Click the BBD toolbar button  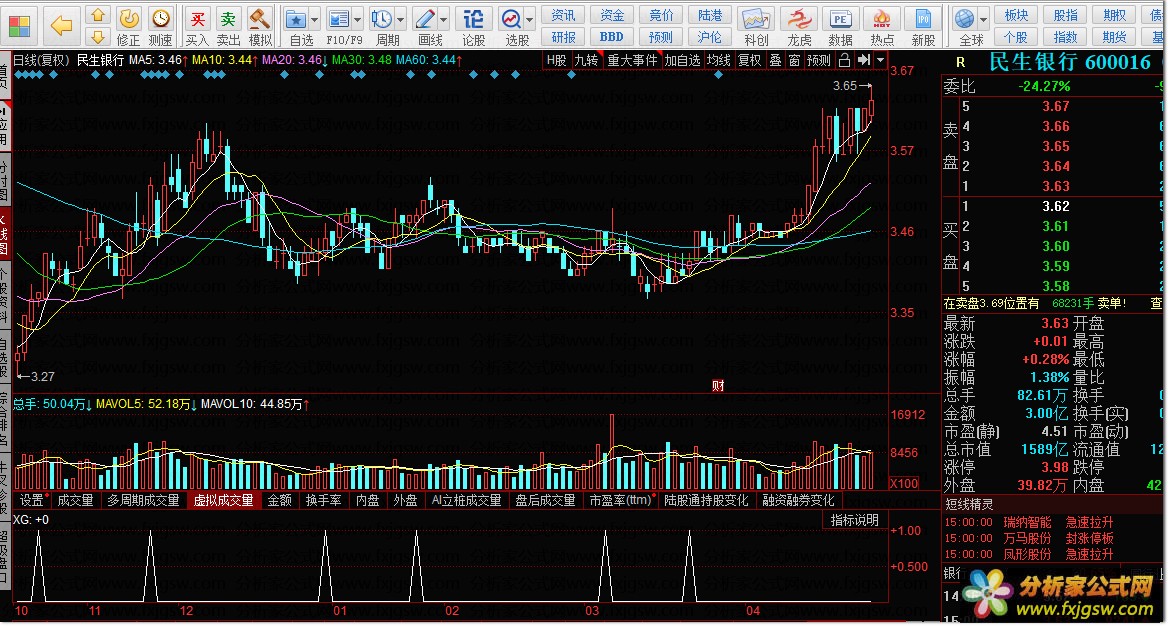tap(611, 36)
